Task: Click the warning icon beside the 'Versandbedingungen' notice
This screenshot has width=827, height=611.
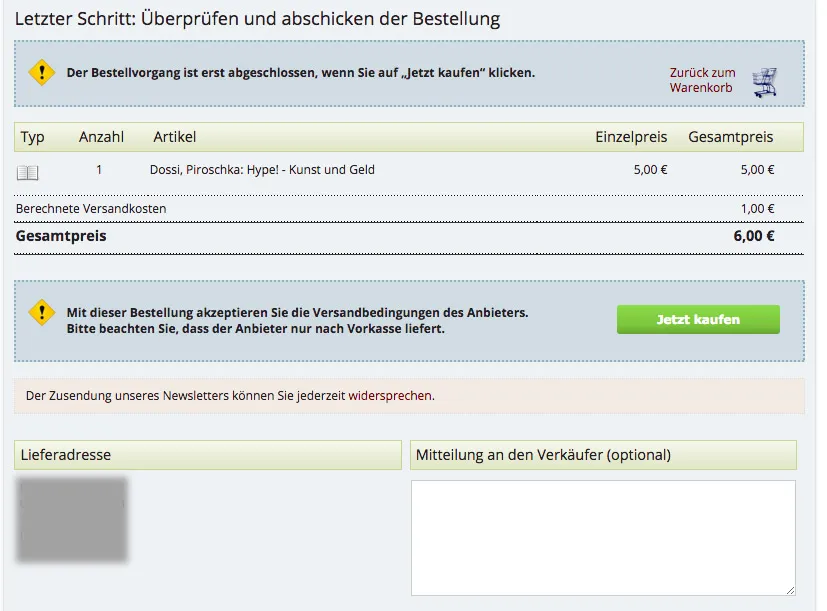Action: point(41,312)
